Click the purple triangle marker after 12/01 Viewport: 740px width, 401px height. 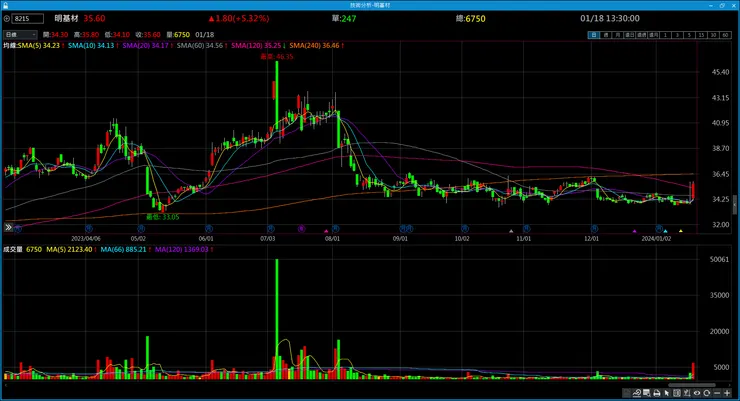(x=635, y=231)
